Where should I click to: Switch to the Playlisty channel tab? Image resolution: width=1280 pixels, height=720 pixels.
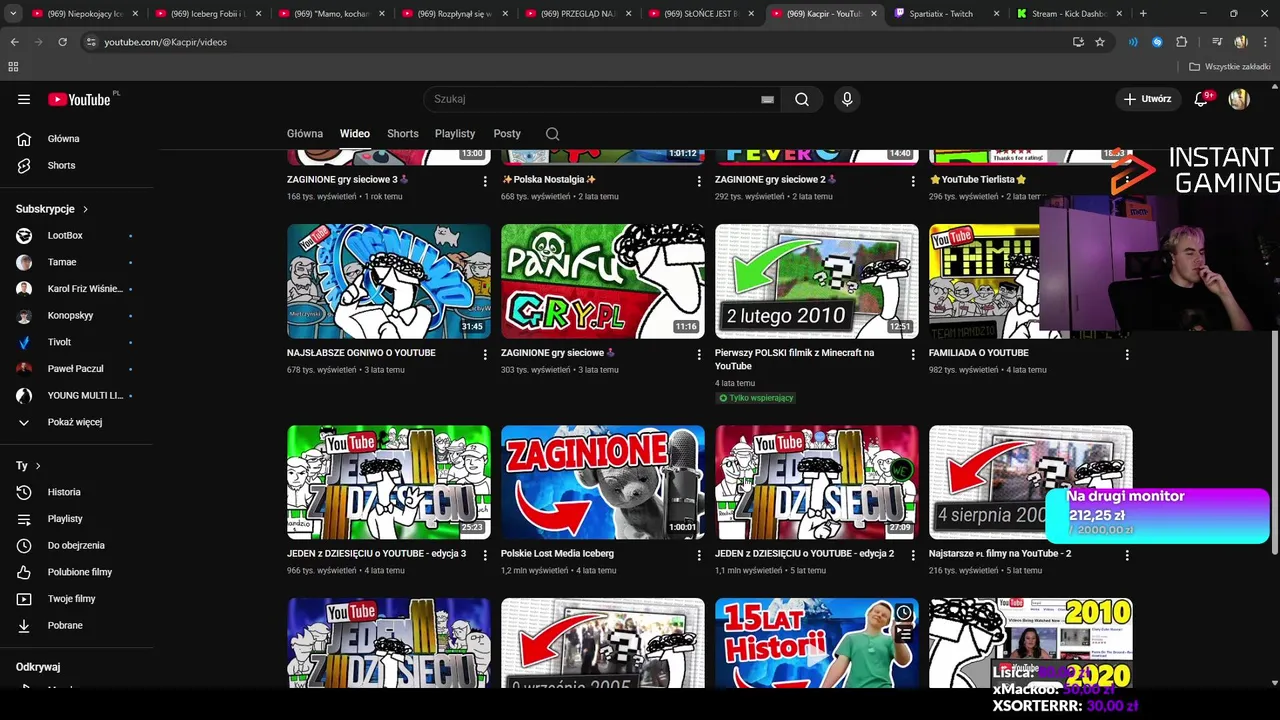pos(455,133)
